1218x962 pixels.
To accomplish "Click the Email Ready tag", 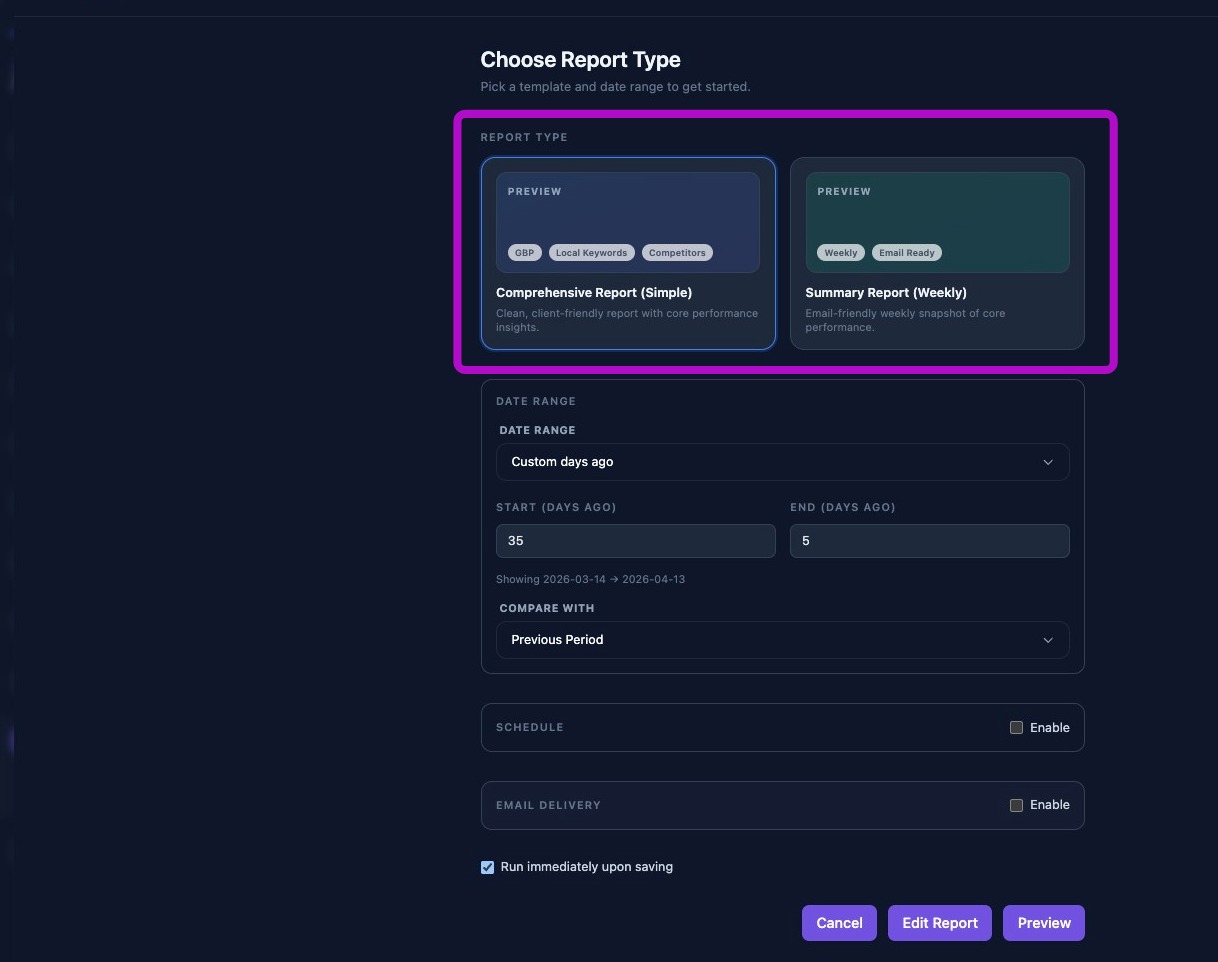I will click(x=907, y=253).
